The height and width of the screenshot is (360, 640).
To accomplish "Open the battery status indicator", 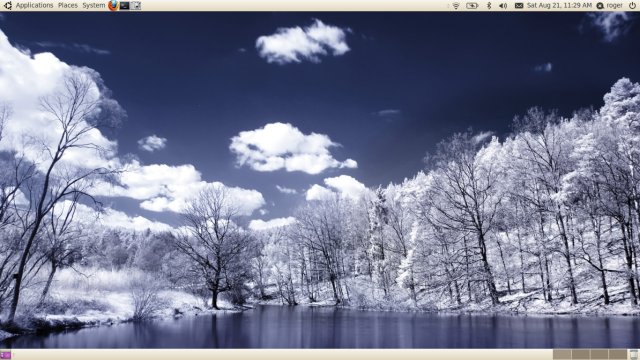I will (472, 6).
